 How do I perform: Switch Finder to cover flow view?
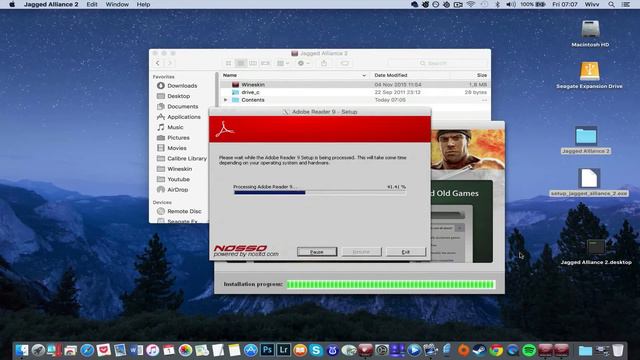tap(265, 63)
